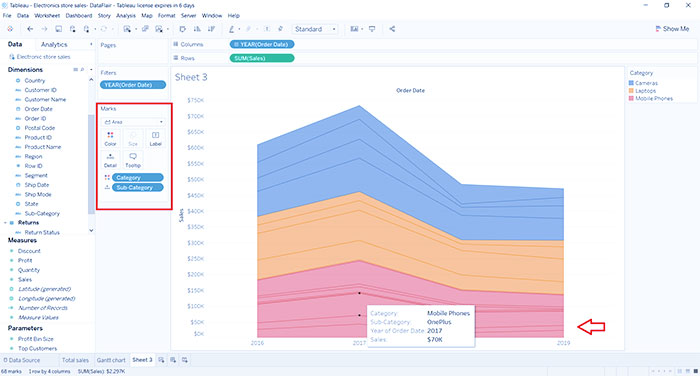Screen dimensions: 700x376
Task: Click the Mobile Phones pink legend swatch
Action: coord(631,98)
